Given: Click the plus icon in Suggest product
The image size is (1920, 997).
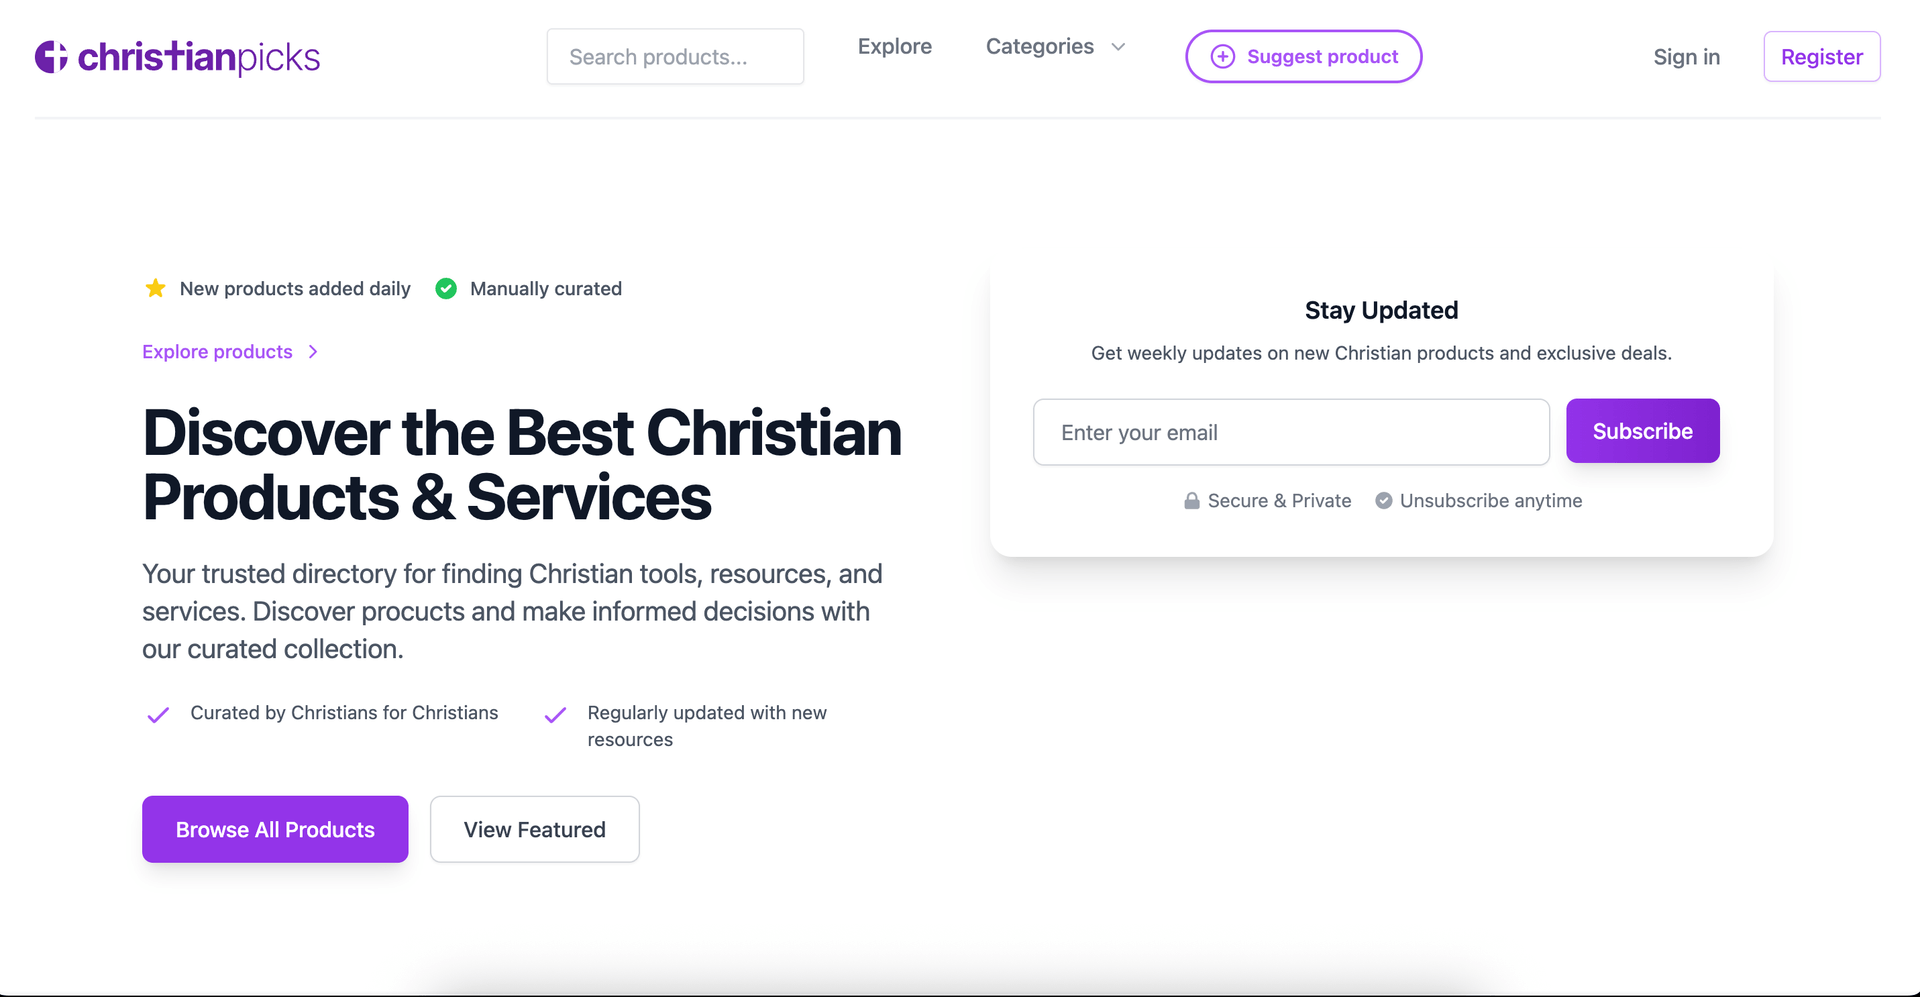Looking at the screenshot, I should click(x=1222, y=57).
